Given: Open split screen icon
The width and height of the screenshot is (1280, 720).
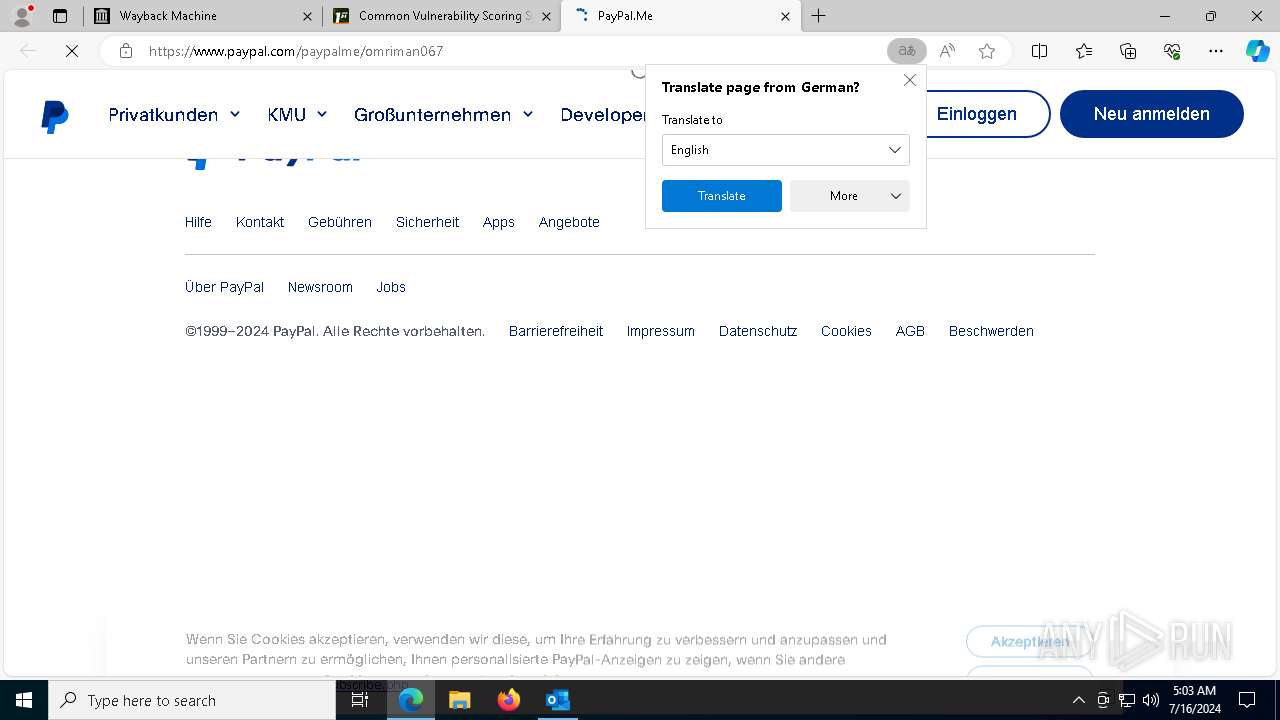Looking at the screenshot, I should 1039,51.
